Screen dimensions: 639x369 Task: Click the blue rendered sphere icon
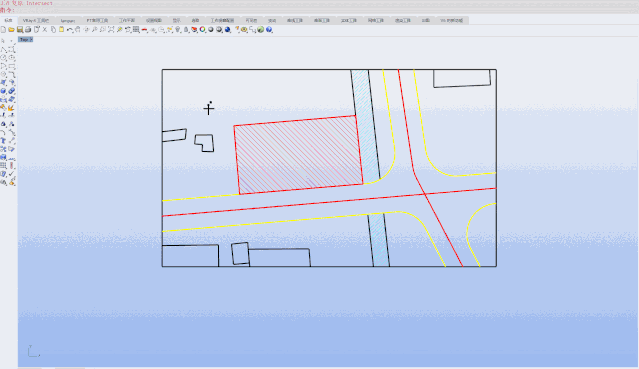[x=228, y=30]
